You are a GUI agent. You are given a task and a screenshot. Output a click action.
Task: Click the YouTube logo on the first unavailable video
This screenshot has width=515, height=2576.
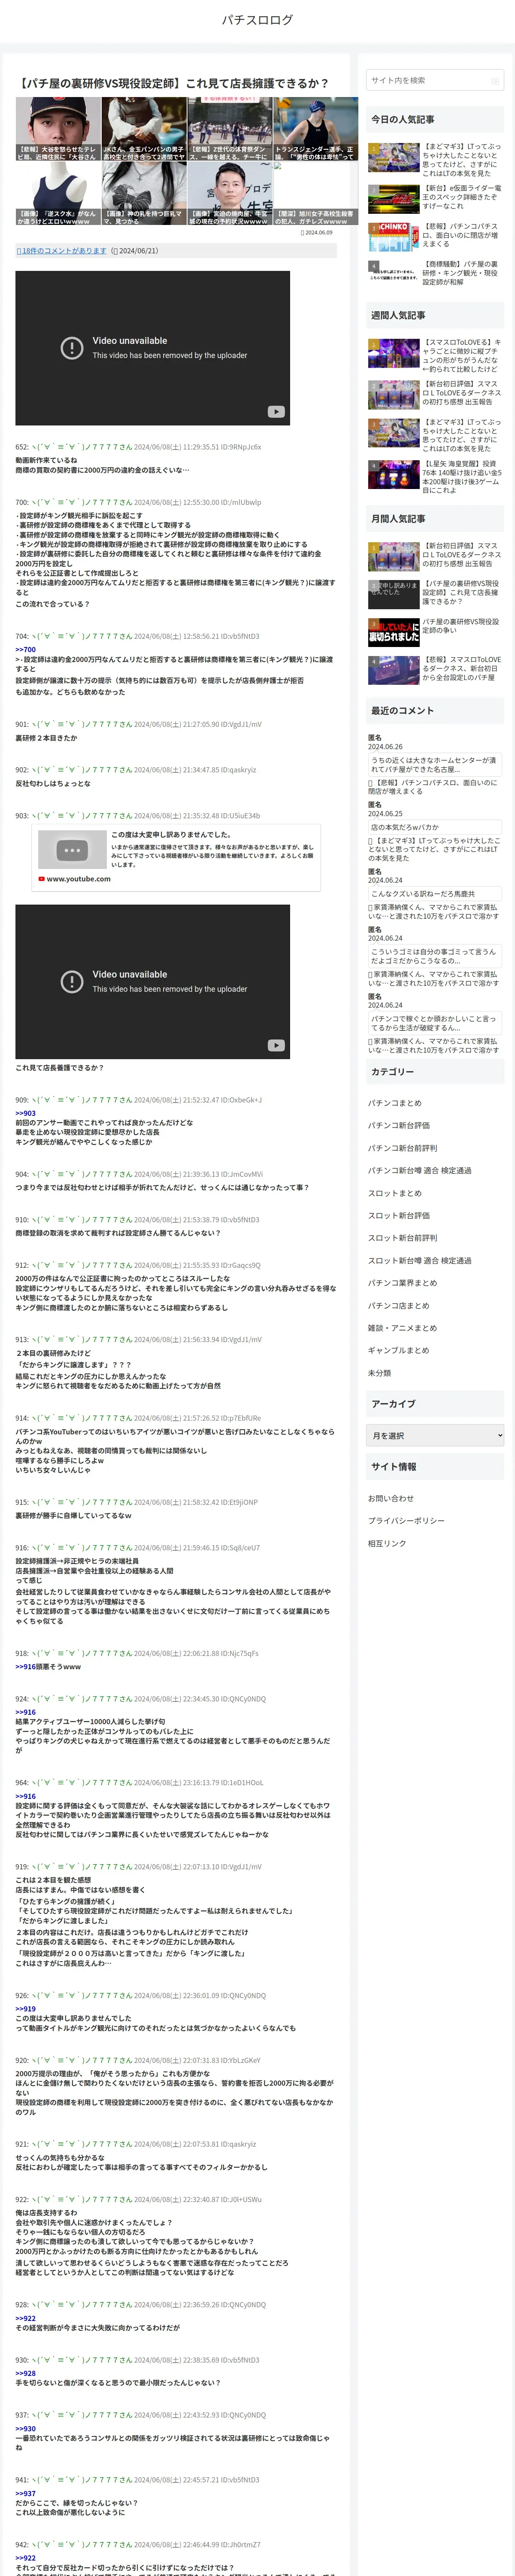click(x=276, y=412)
